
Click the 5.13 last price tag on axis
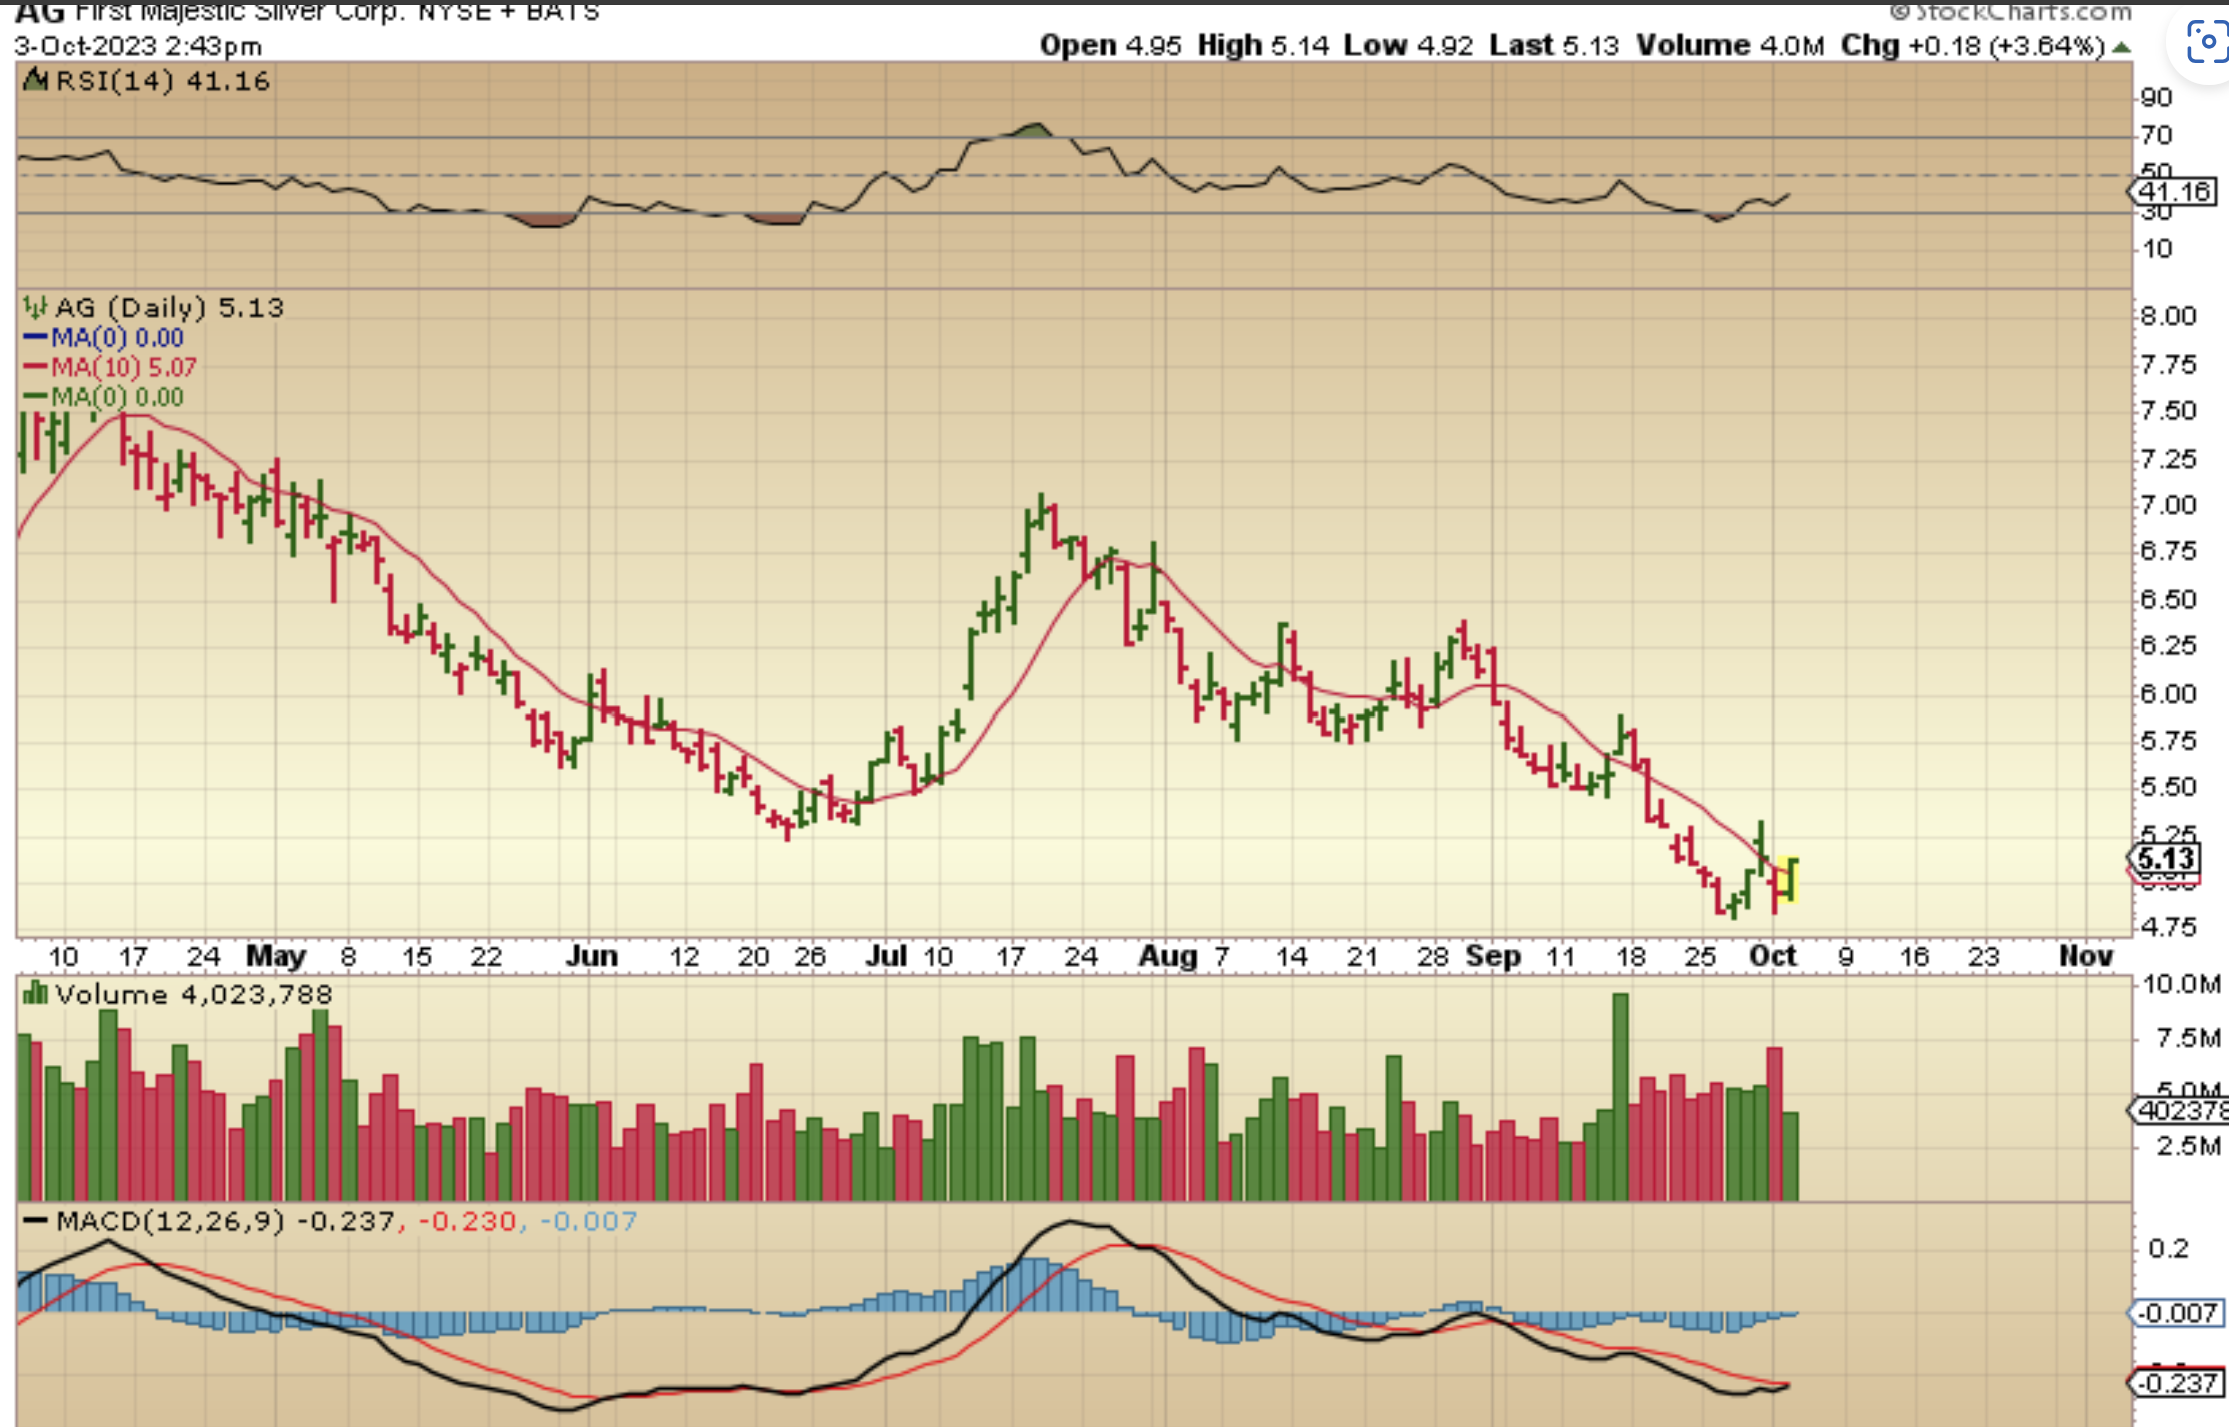point(2166,858)
